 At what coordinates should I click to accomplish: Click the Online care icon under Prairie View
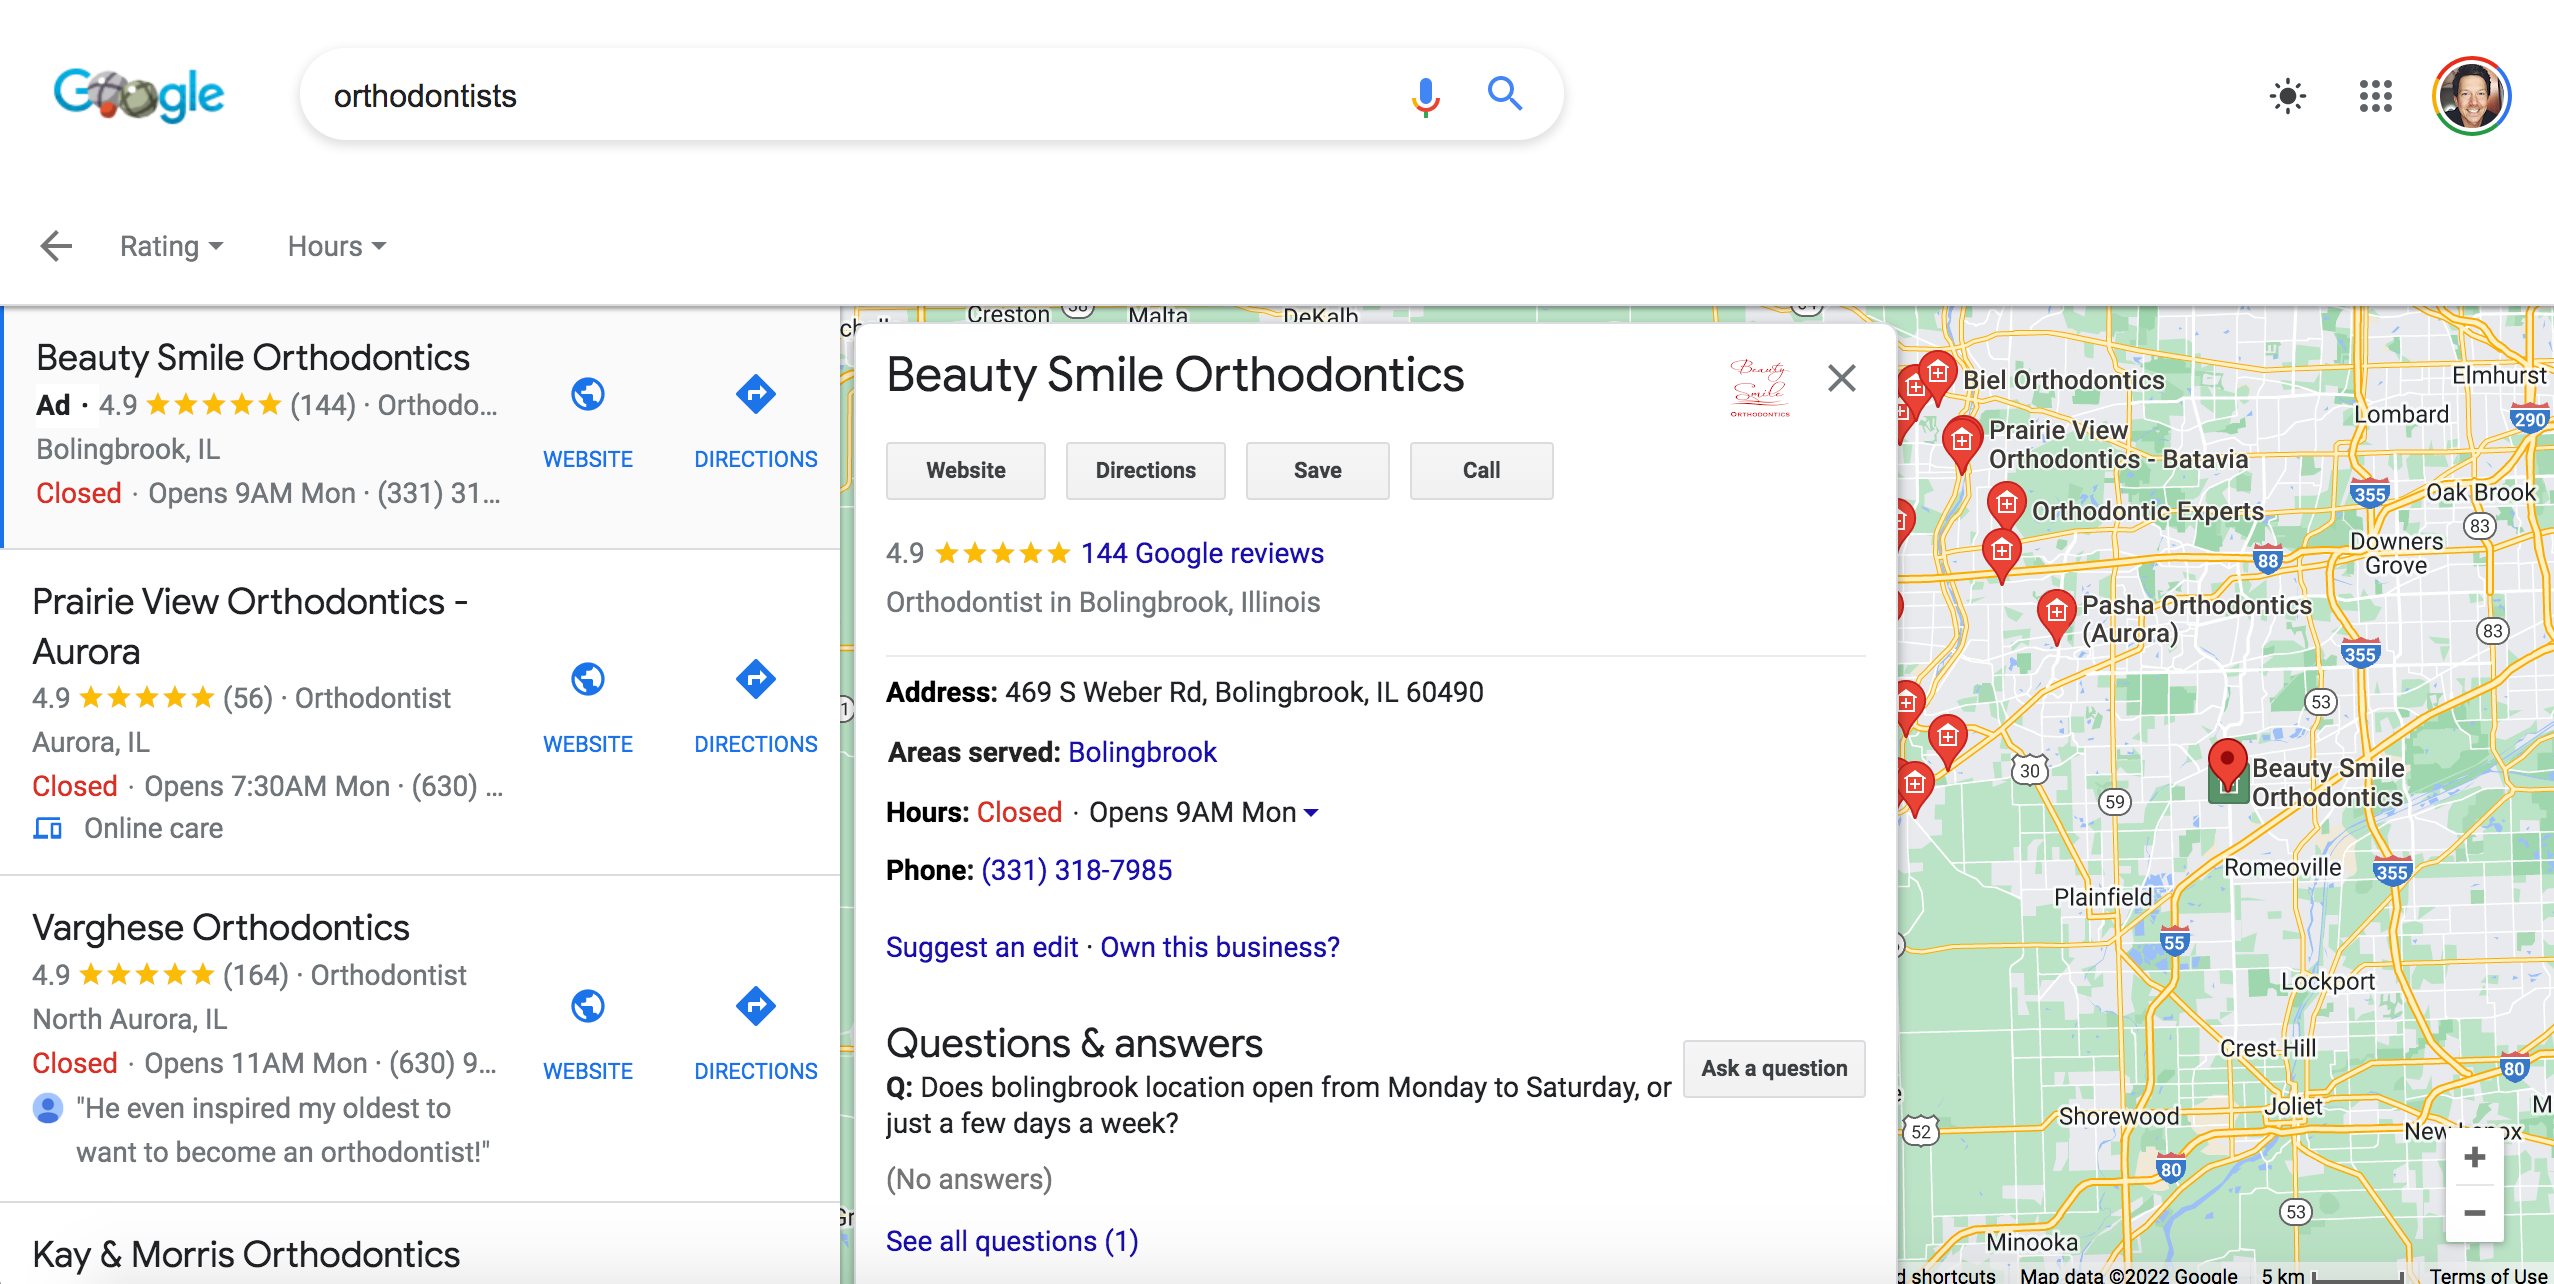pyautogui.click(x=47, y=828)
